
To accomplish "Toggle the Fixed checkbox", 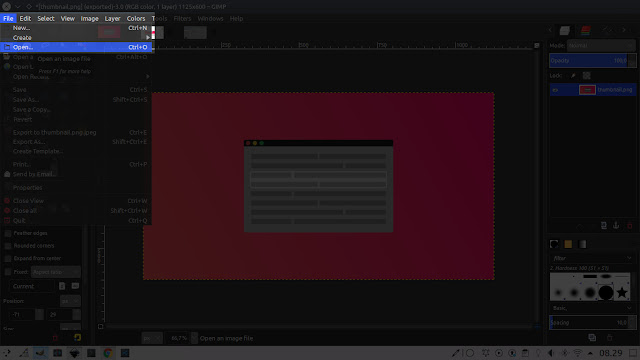I will pos(8,272).
